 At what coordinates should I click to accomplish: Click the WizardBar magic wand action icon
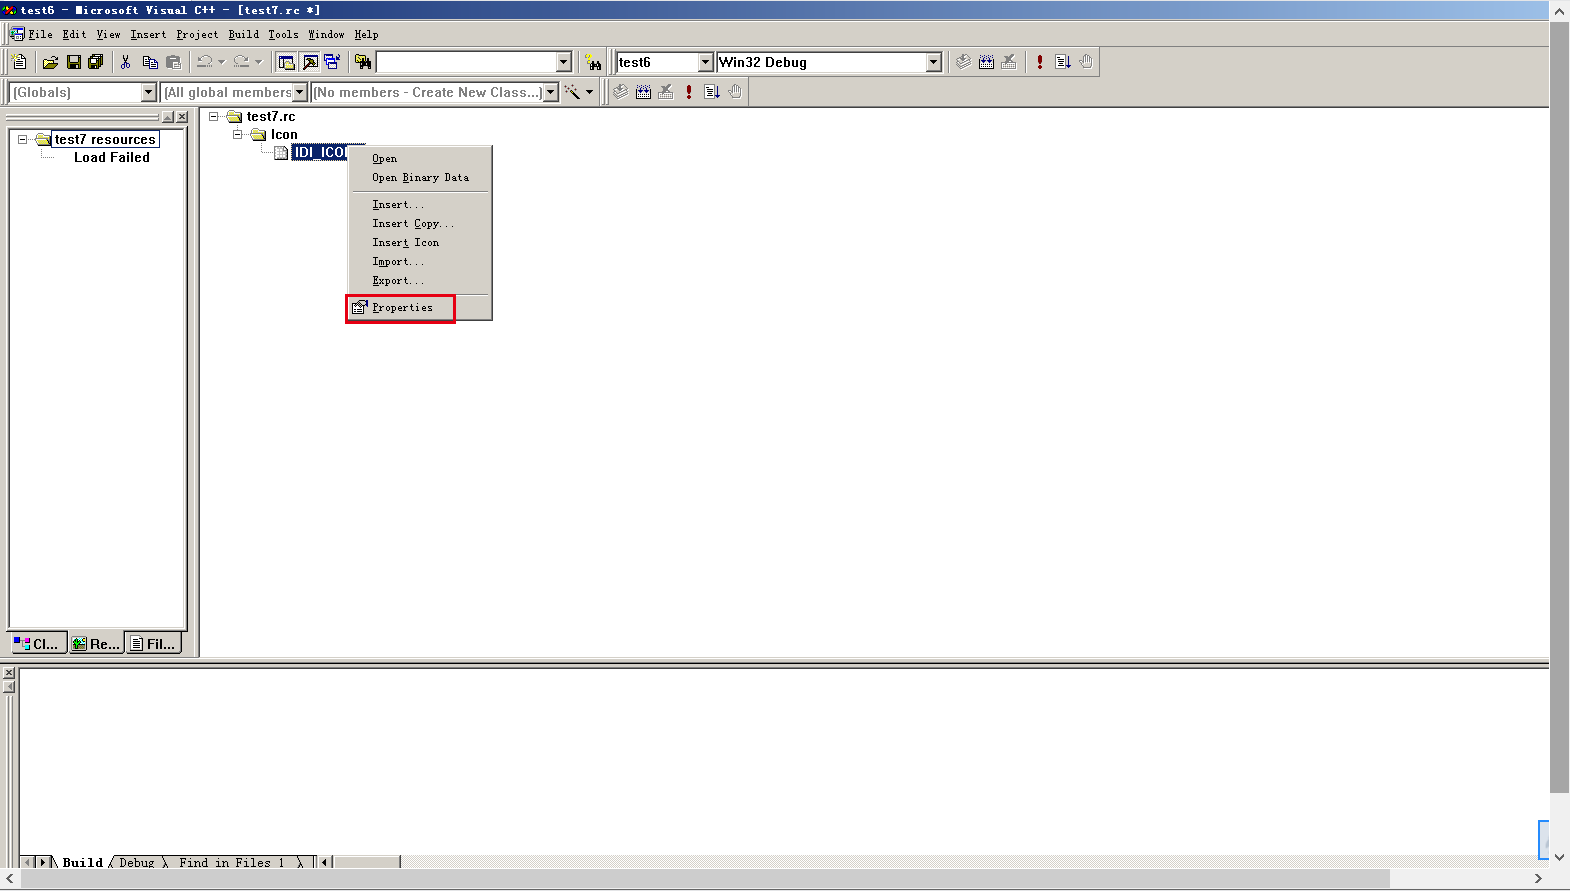point(572,92)
